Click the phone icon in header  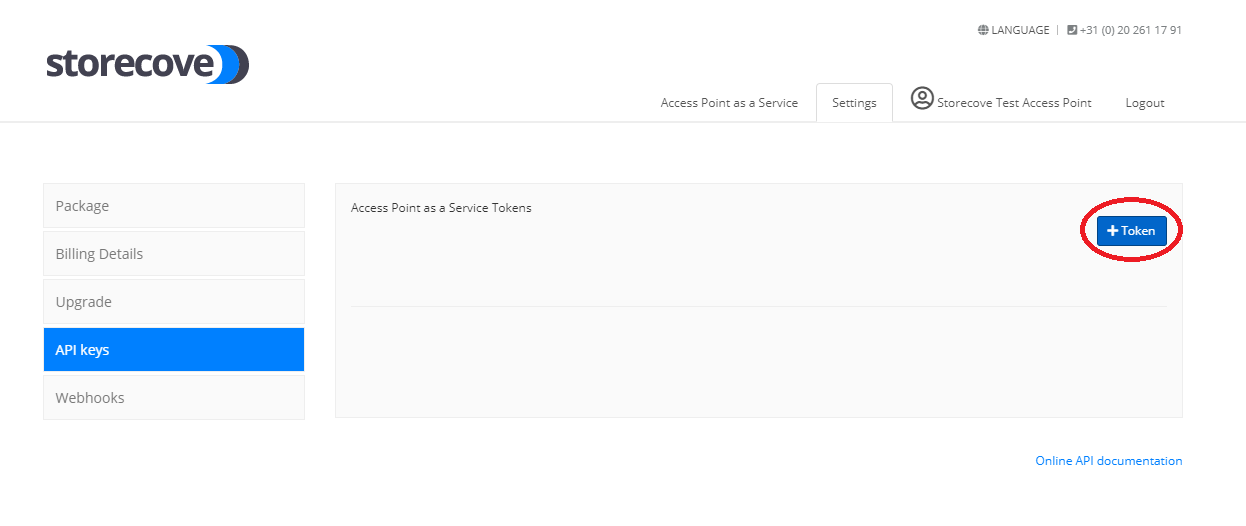point(1072,30)
